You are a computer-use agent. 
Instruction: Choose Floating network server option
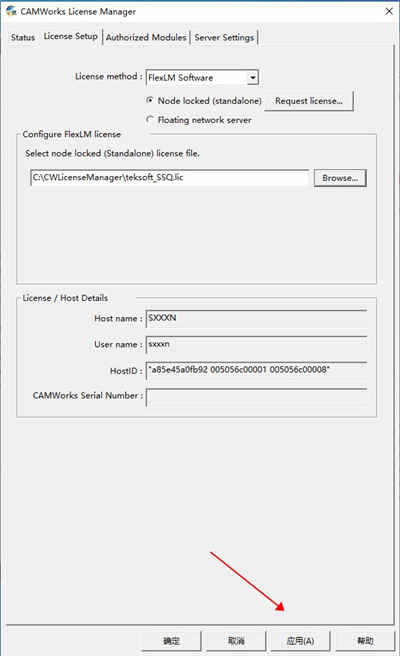pyautogui.click(x=199, y=120)
